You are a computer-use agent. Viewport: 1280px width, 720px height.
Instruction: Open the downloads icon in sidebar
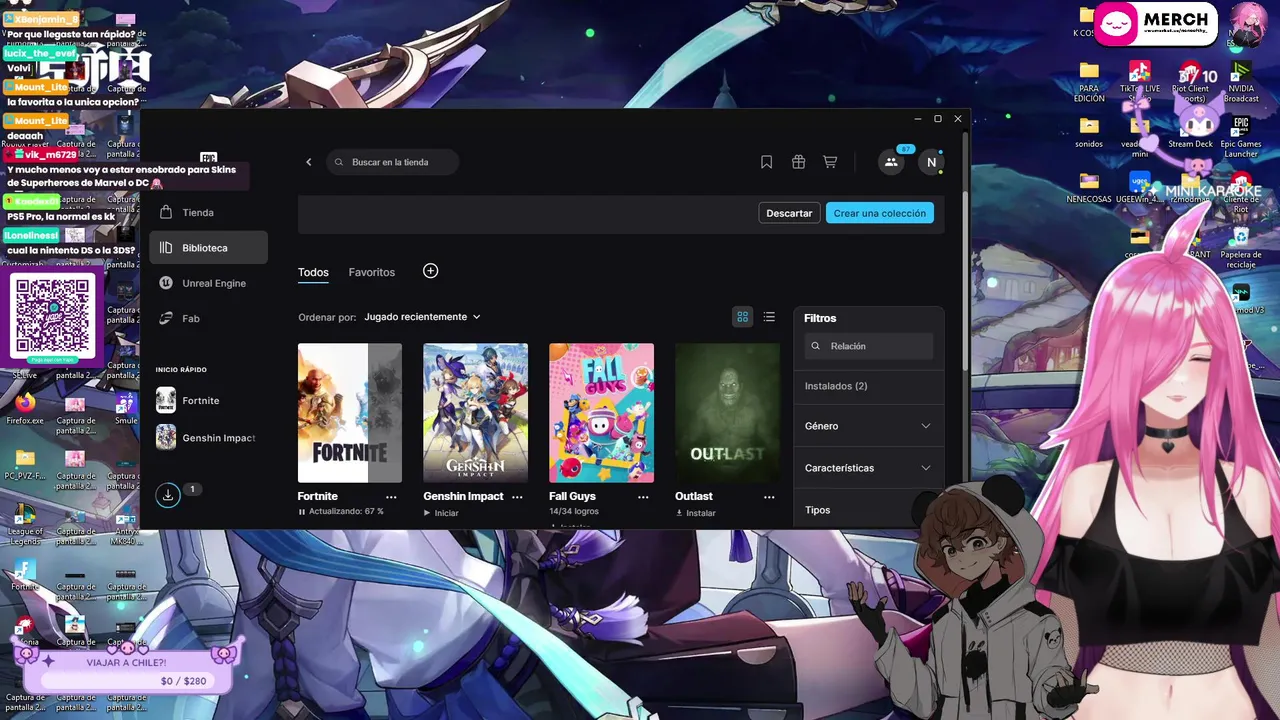coord(168,494)
